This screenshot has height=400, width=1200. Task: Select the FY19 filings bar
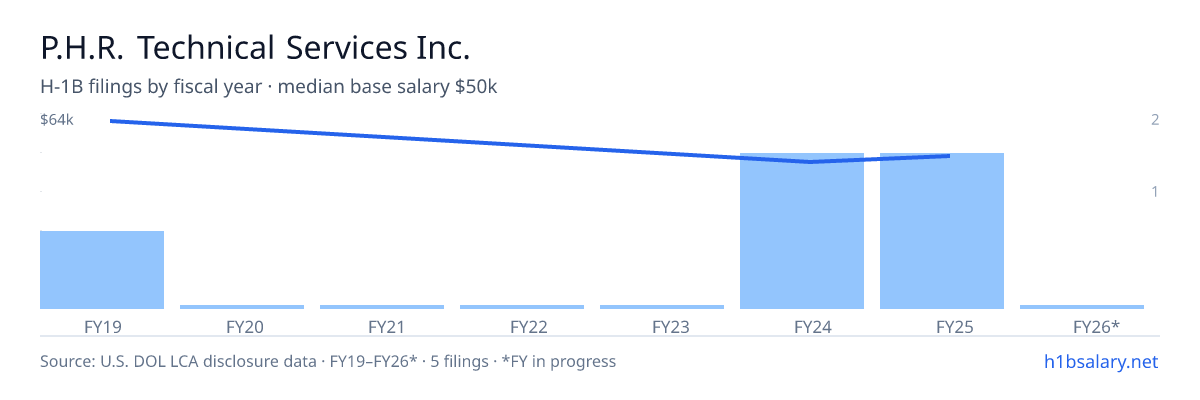(x=102, y=270)
